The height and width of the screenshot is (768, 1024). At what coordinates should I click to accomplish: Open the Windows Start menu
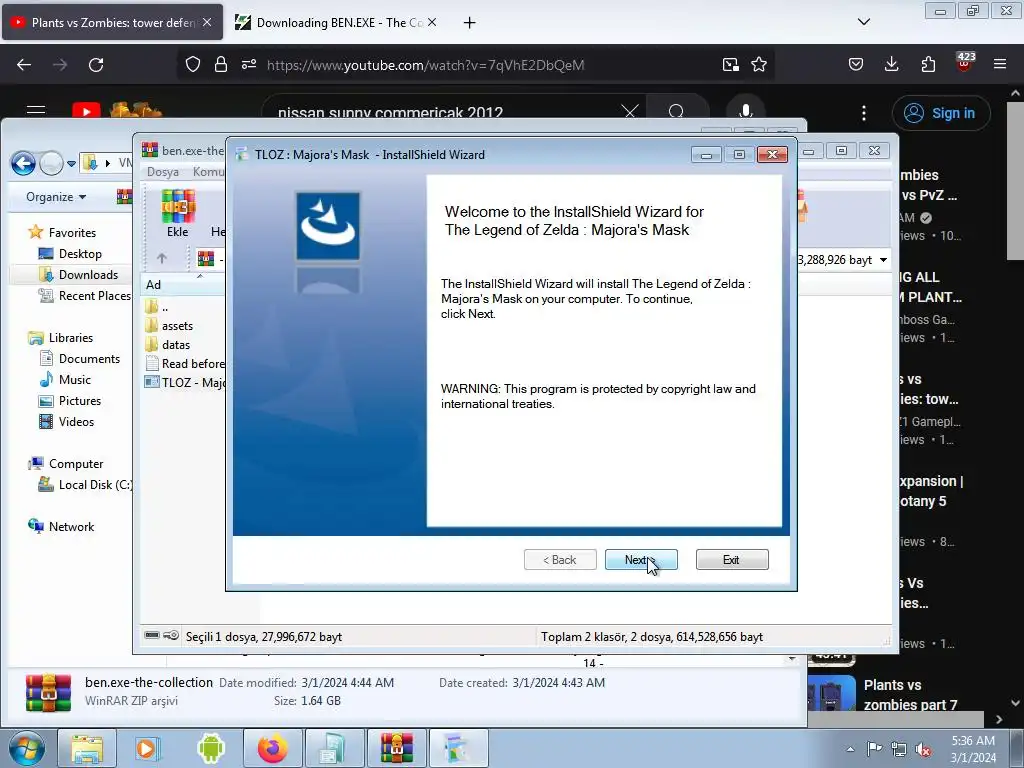point(27,748)
